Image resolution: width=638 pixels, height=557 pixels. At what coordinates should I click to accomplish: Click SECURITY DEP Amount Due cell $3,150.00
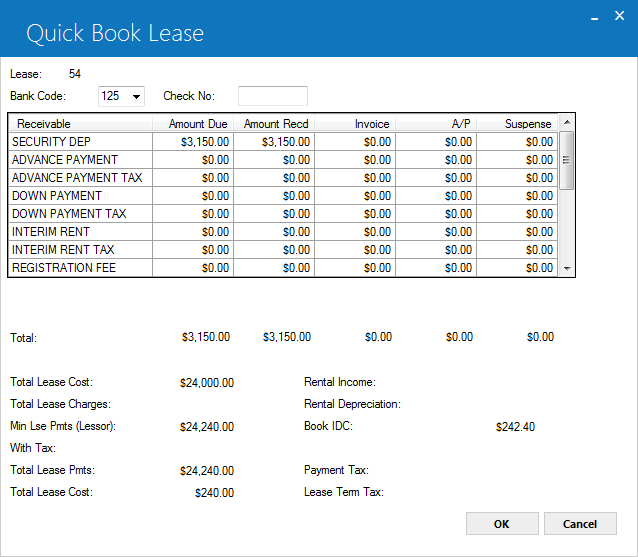click(193, 142)
